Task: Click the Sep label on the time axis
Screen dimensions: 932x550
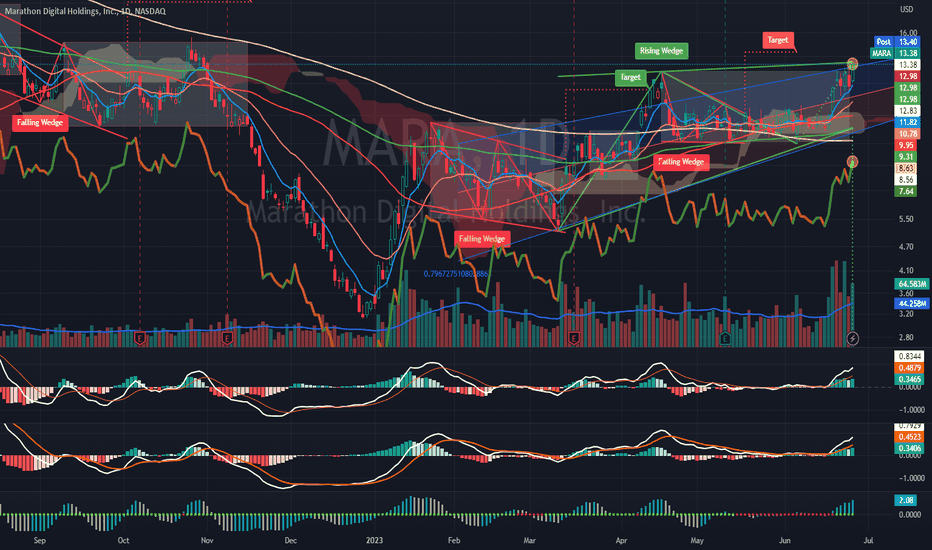Action: coord(40,540)
